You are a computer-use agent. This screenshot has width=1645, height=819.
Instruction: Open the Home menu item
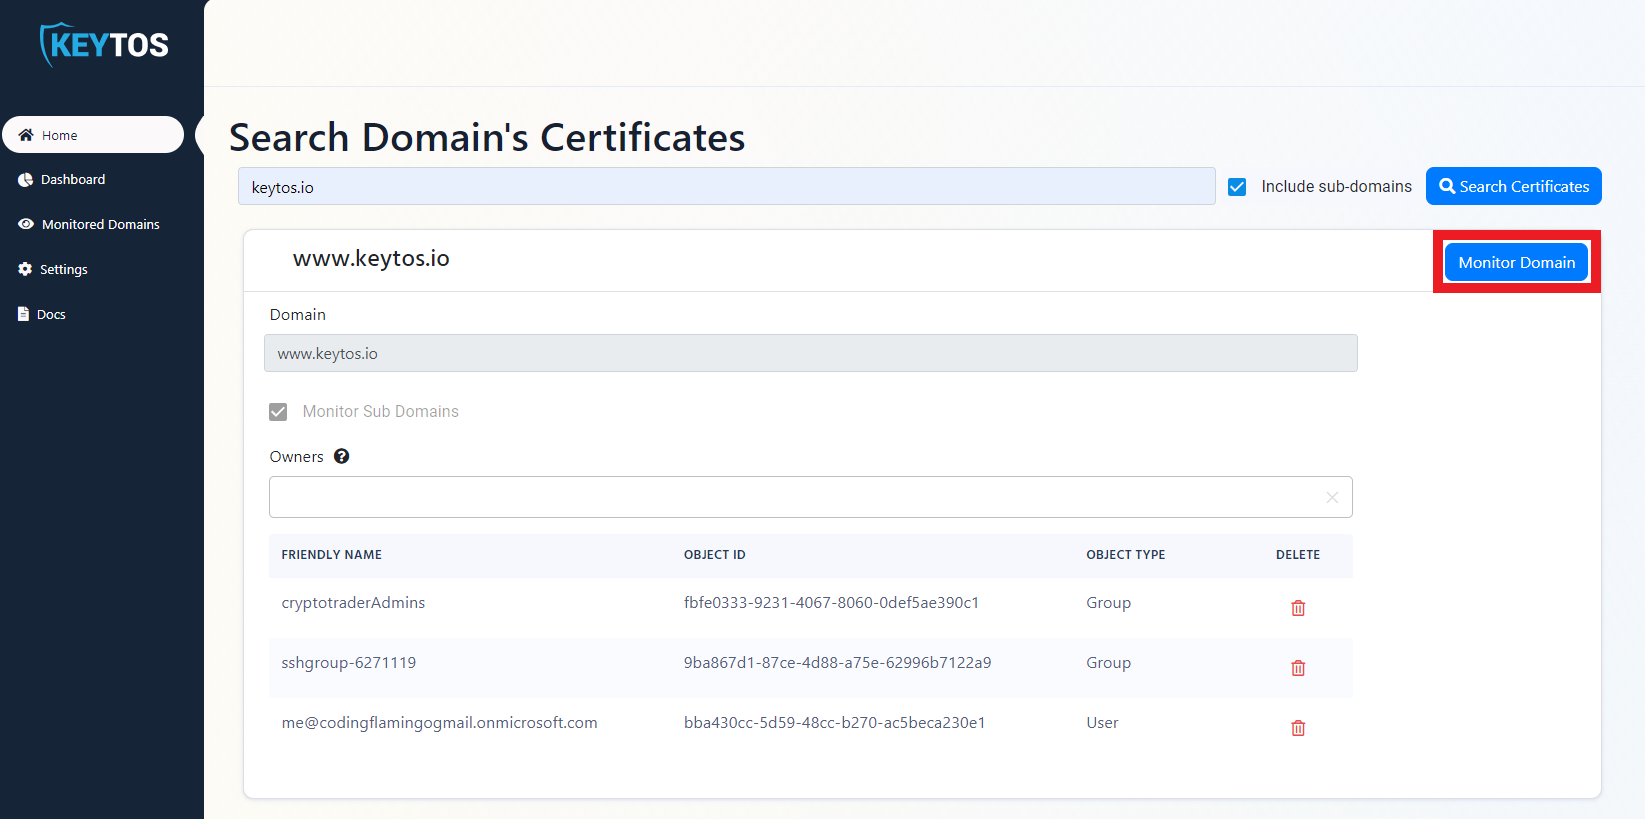pos(93,135)
